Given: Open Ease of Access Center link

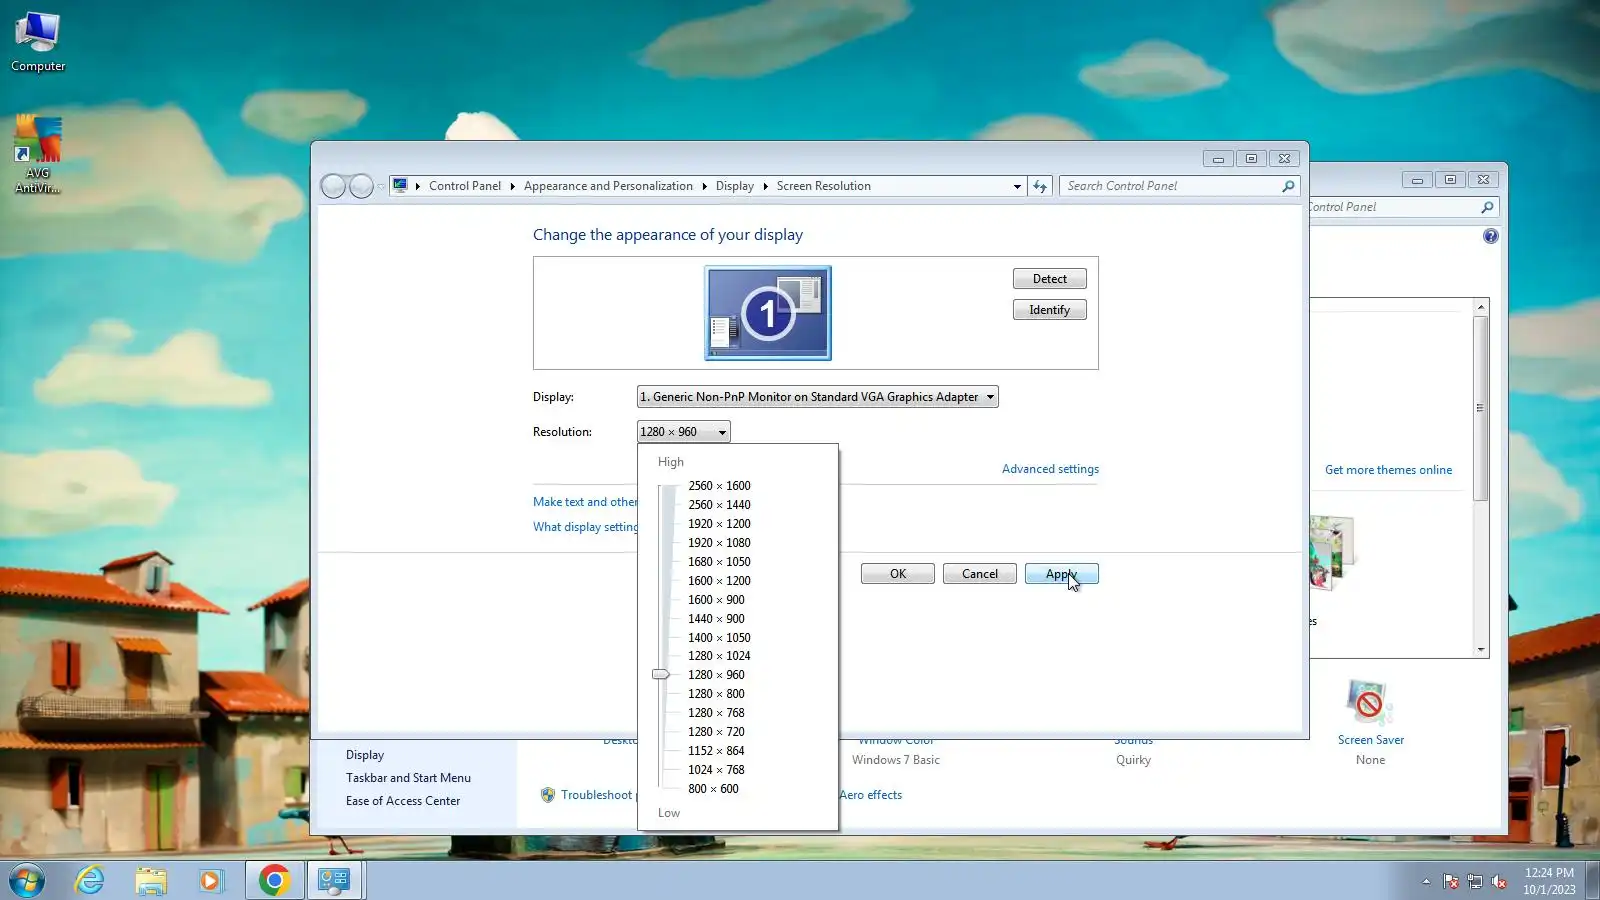Looking at the screenshot, I should pyautogui.click(x=403, y=801).
